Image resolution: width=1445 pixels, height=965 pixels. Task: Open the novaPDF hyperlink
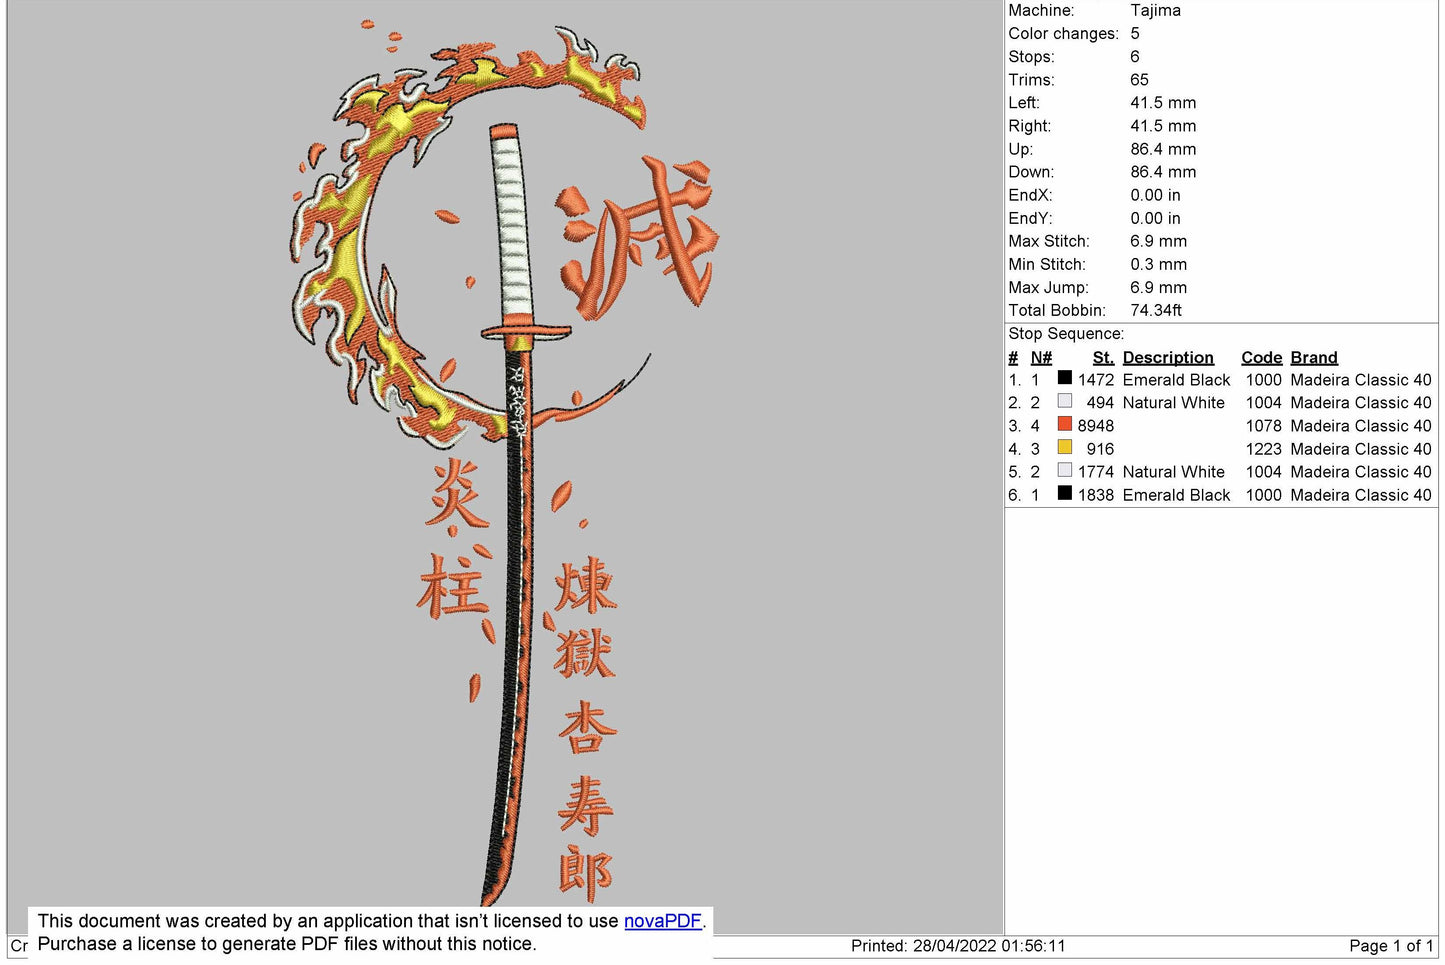point(662,921)
